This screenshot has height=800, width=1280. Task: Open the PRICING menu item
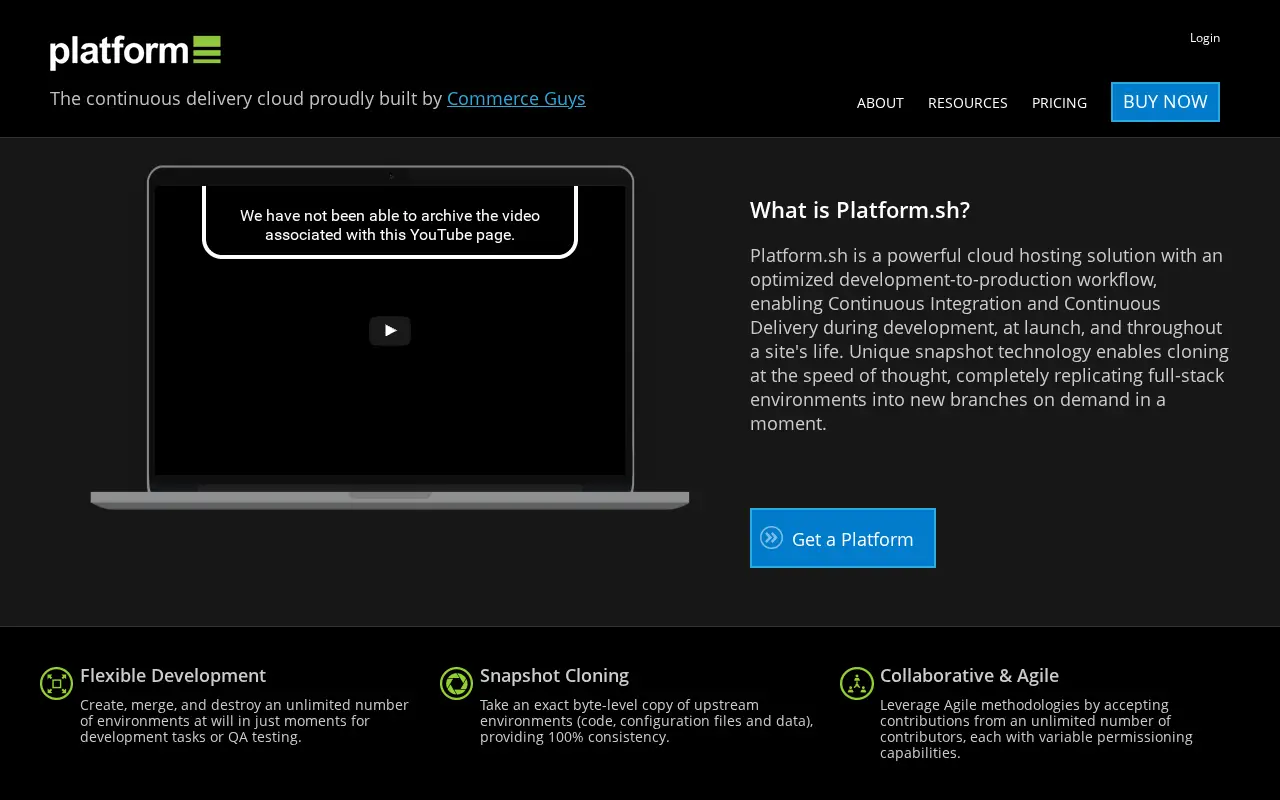[1059, 103]
